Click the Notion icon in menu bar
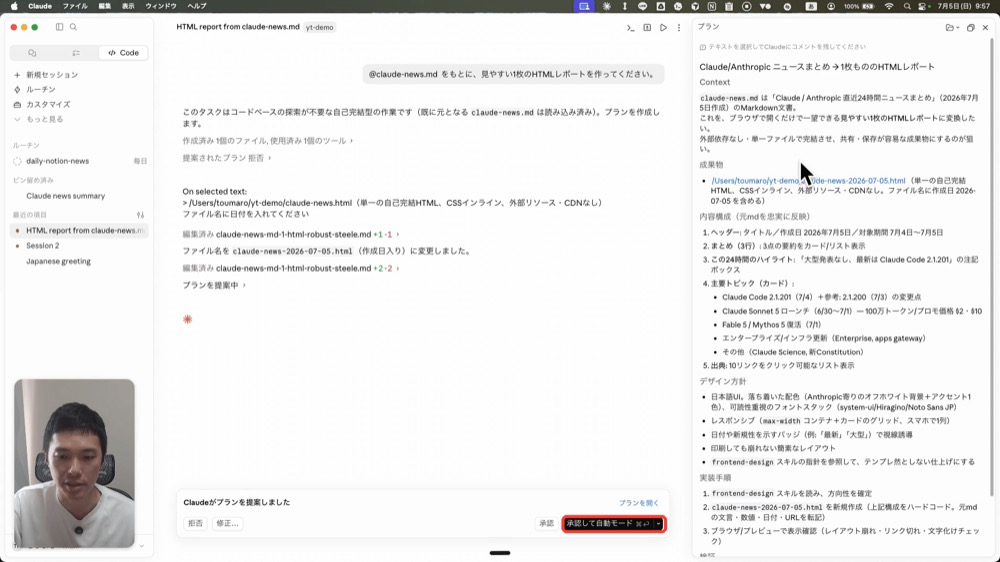 click(x=712, y=6)
